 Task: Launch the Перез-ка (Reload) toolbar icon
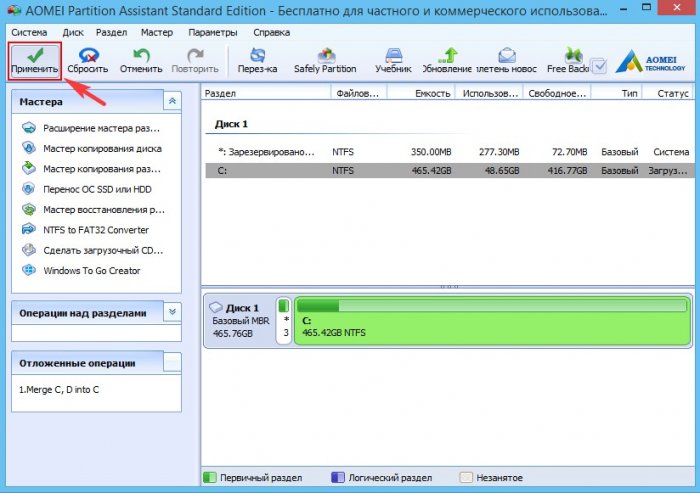point(257,61)
